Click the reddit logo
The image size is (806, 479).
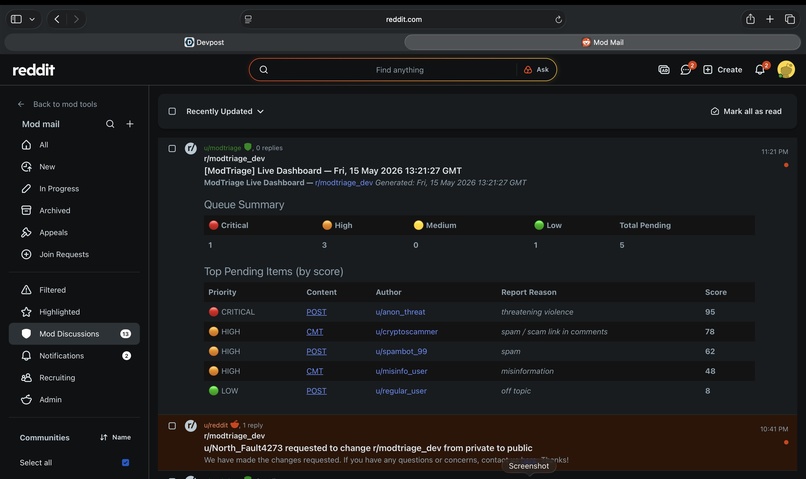coord(33,70)
